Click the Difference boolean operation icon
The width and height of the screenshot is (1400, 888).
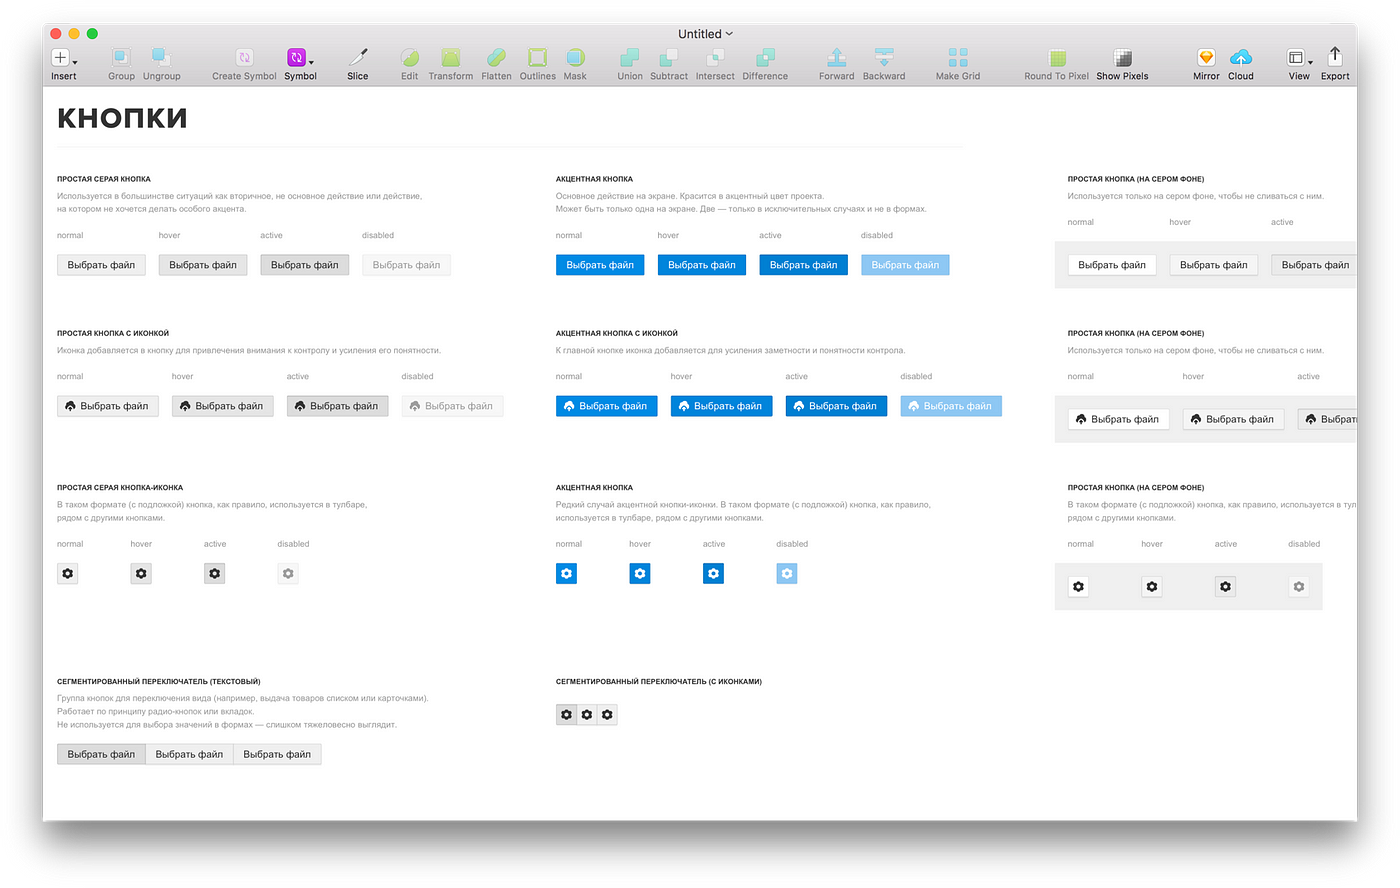pyautogui.click(x=765, y=57)
